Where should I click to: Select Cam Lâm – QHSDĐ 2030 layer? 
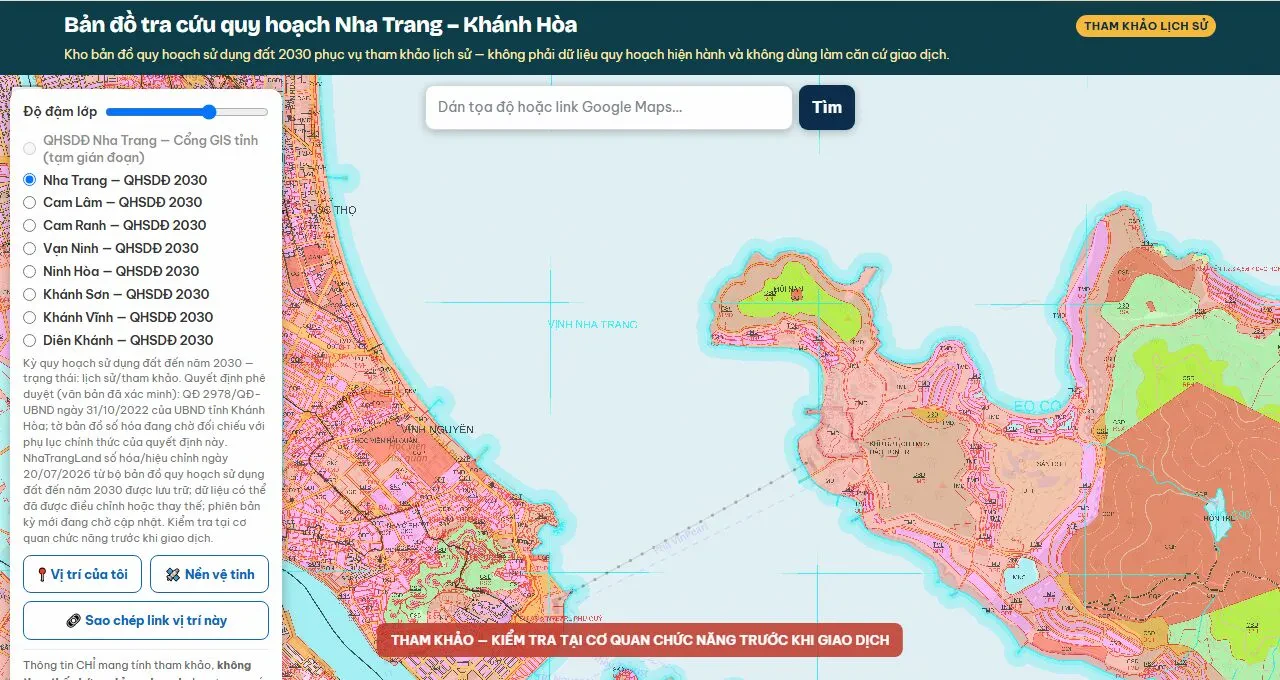click(30, 203)
